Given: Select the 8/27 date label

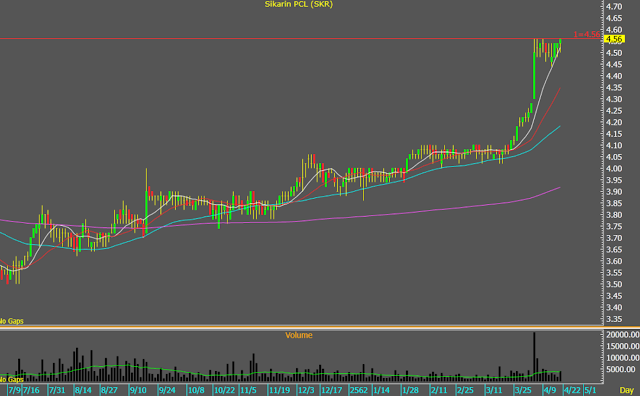Looking at the screenshot, I should click(x=109, y=390).
